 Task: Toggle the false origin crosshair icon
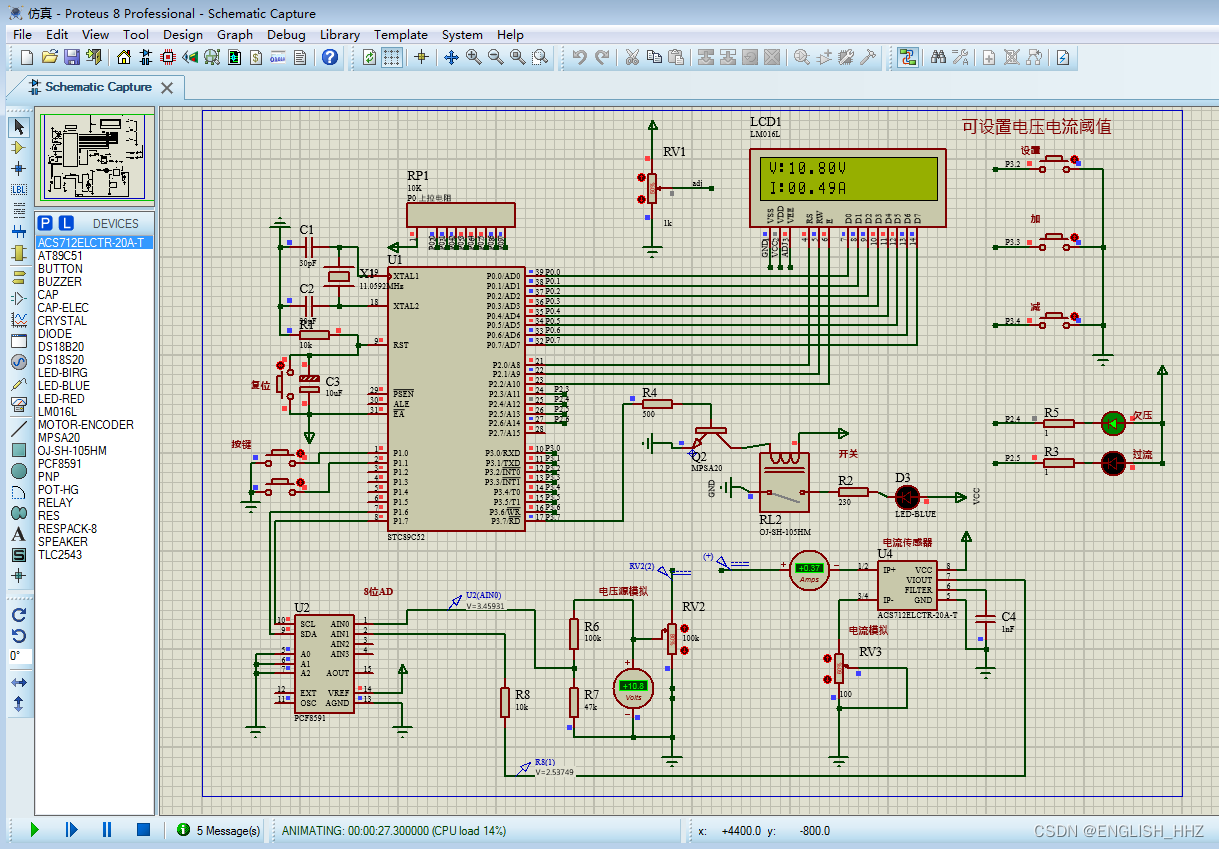point(421,57)
